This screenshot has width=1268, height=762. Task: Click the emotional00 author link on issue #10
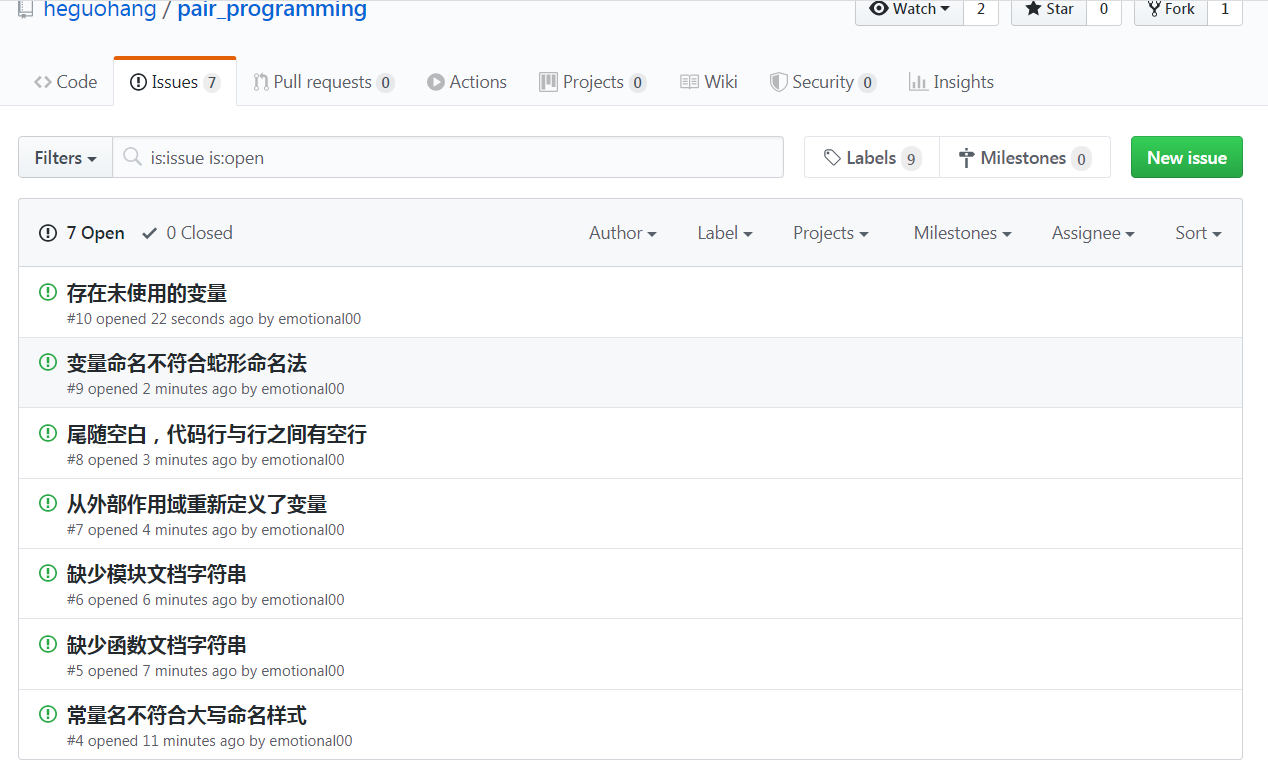click(x=319, y=319)
